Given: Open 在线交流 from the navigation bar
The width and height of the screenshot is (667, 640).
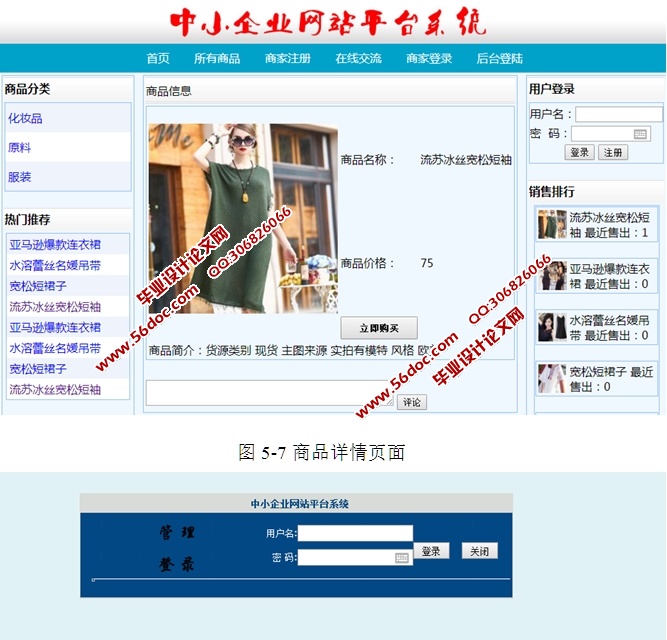Looking at the screenshot, I should (358, 58).
